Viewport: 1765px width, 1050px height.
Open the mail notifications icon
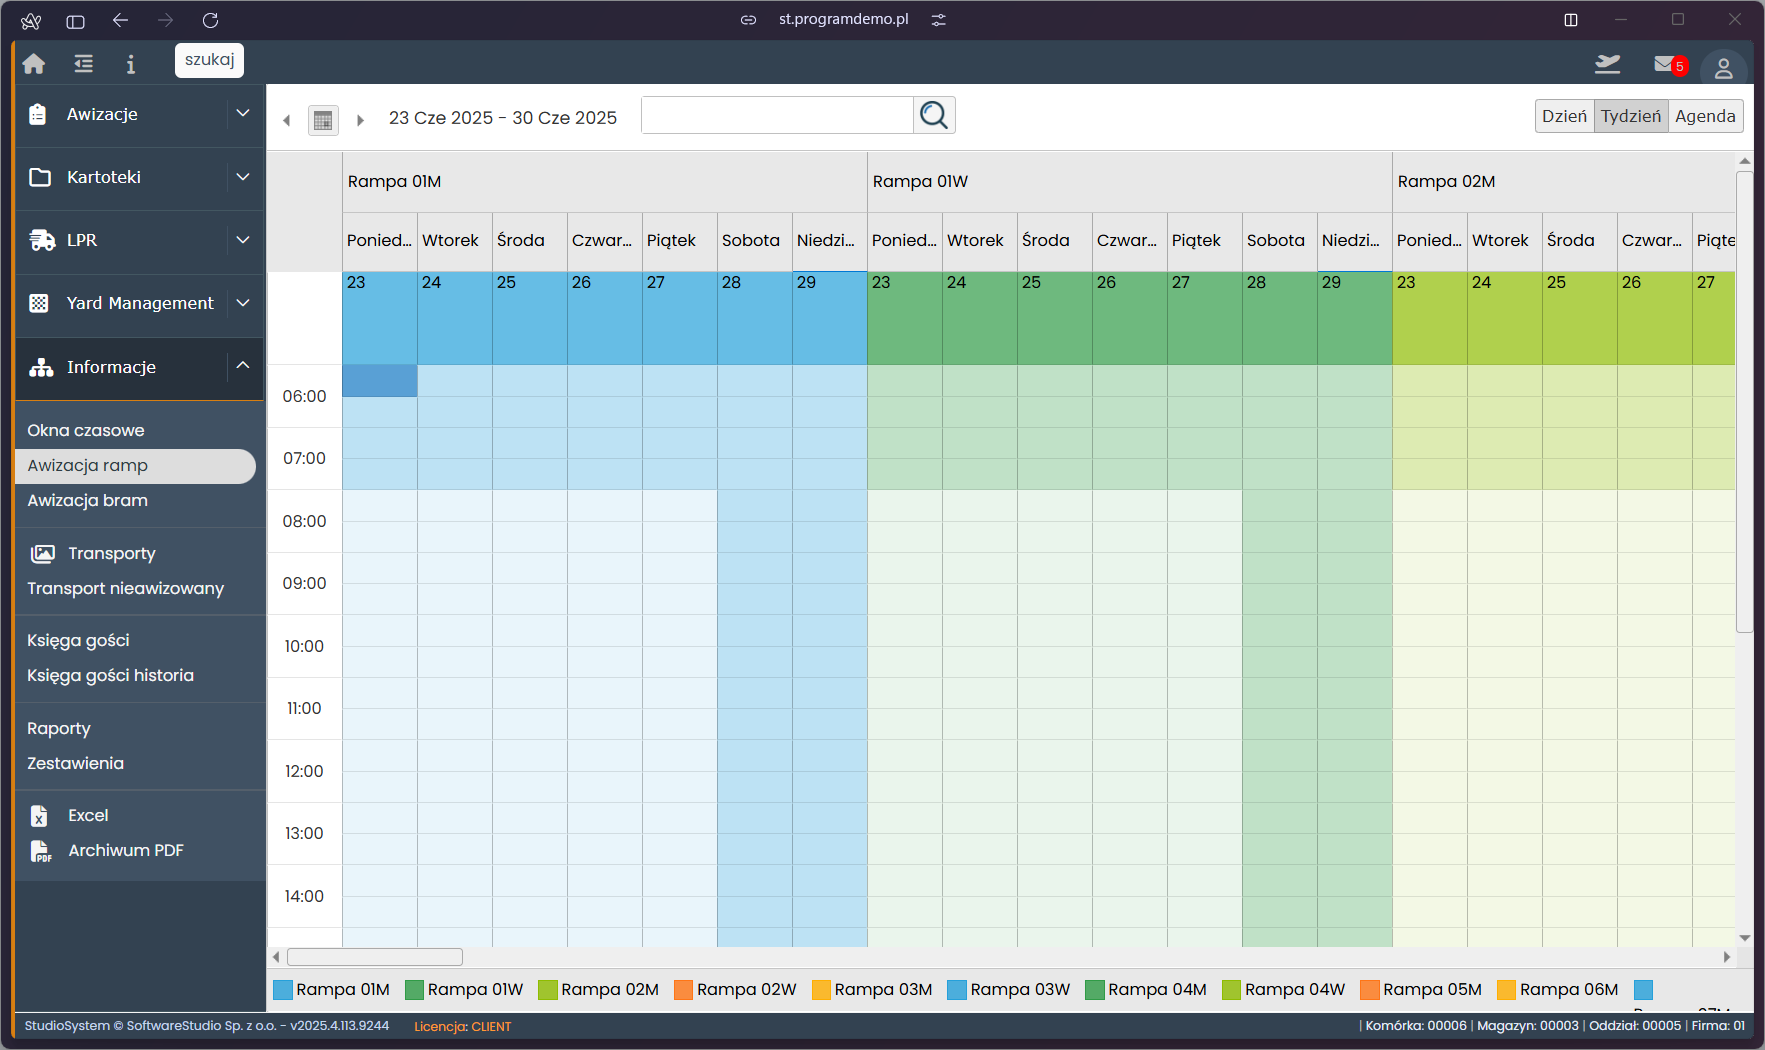[x=1666, y=65]
